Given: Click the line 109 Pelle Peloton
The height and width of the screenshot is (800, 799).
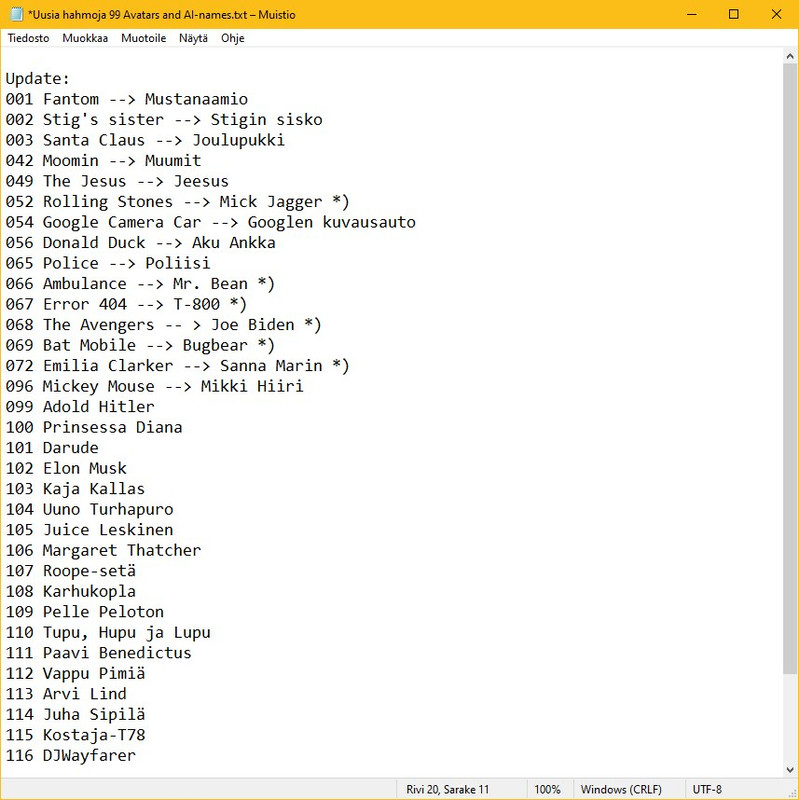Looking at the screenshot, I should pos(85,612).
